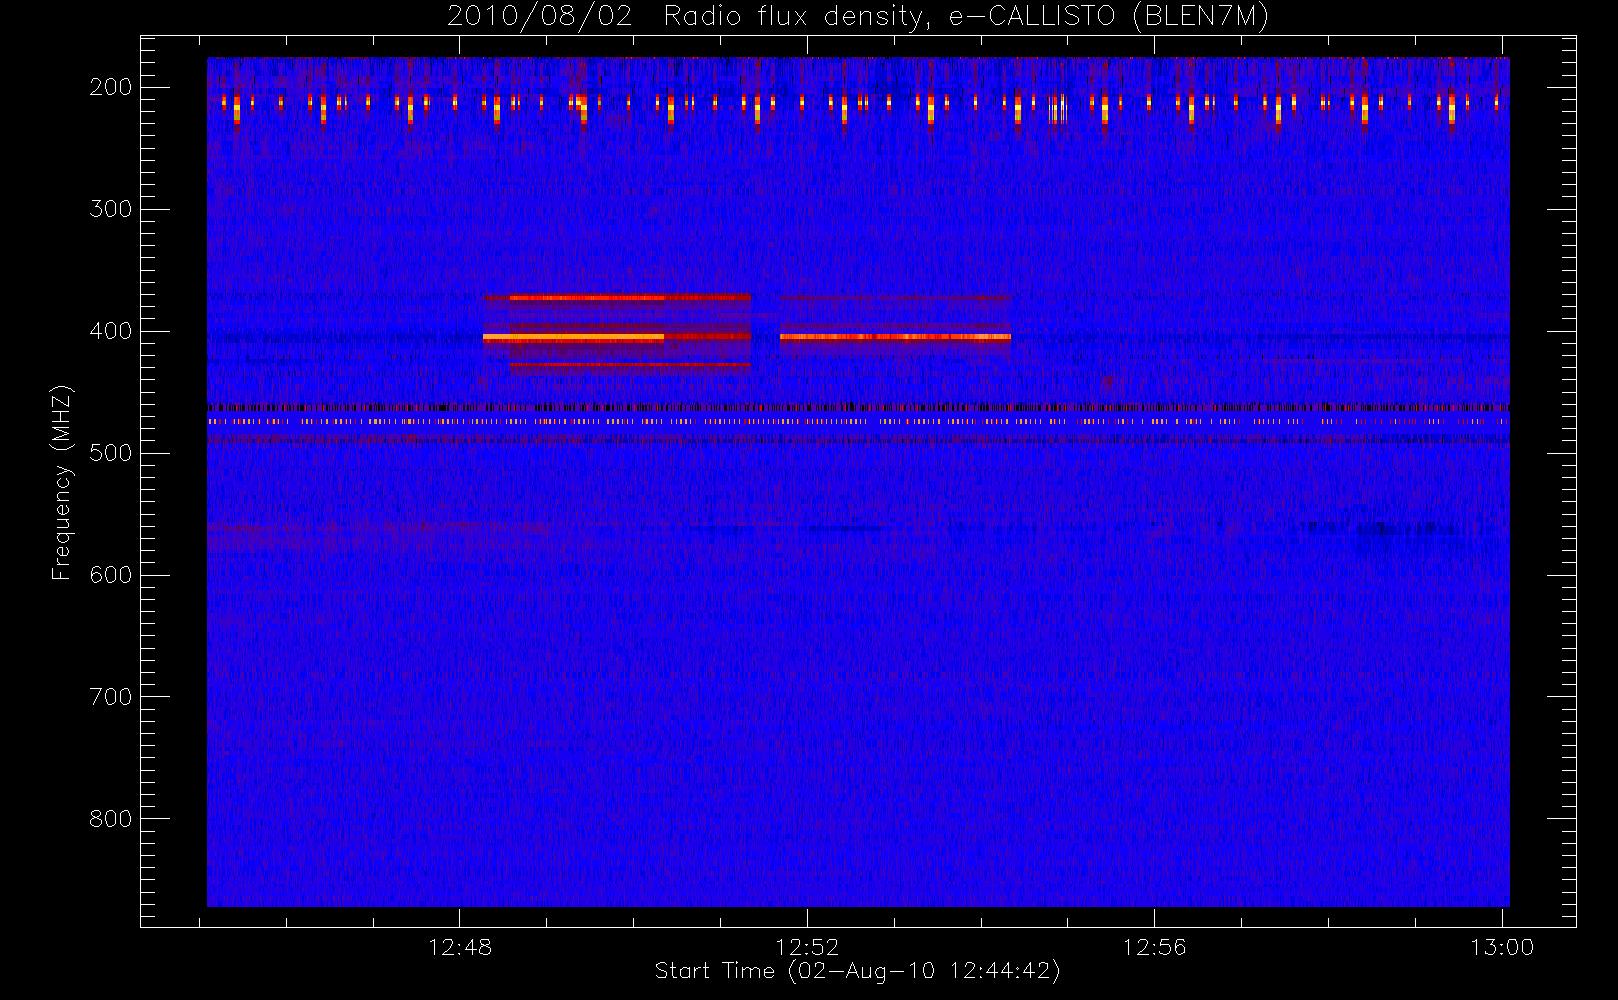
Task: Click the 12:48 time tick label
Action: coord(460,947)
